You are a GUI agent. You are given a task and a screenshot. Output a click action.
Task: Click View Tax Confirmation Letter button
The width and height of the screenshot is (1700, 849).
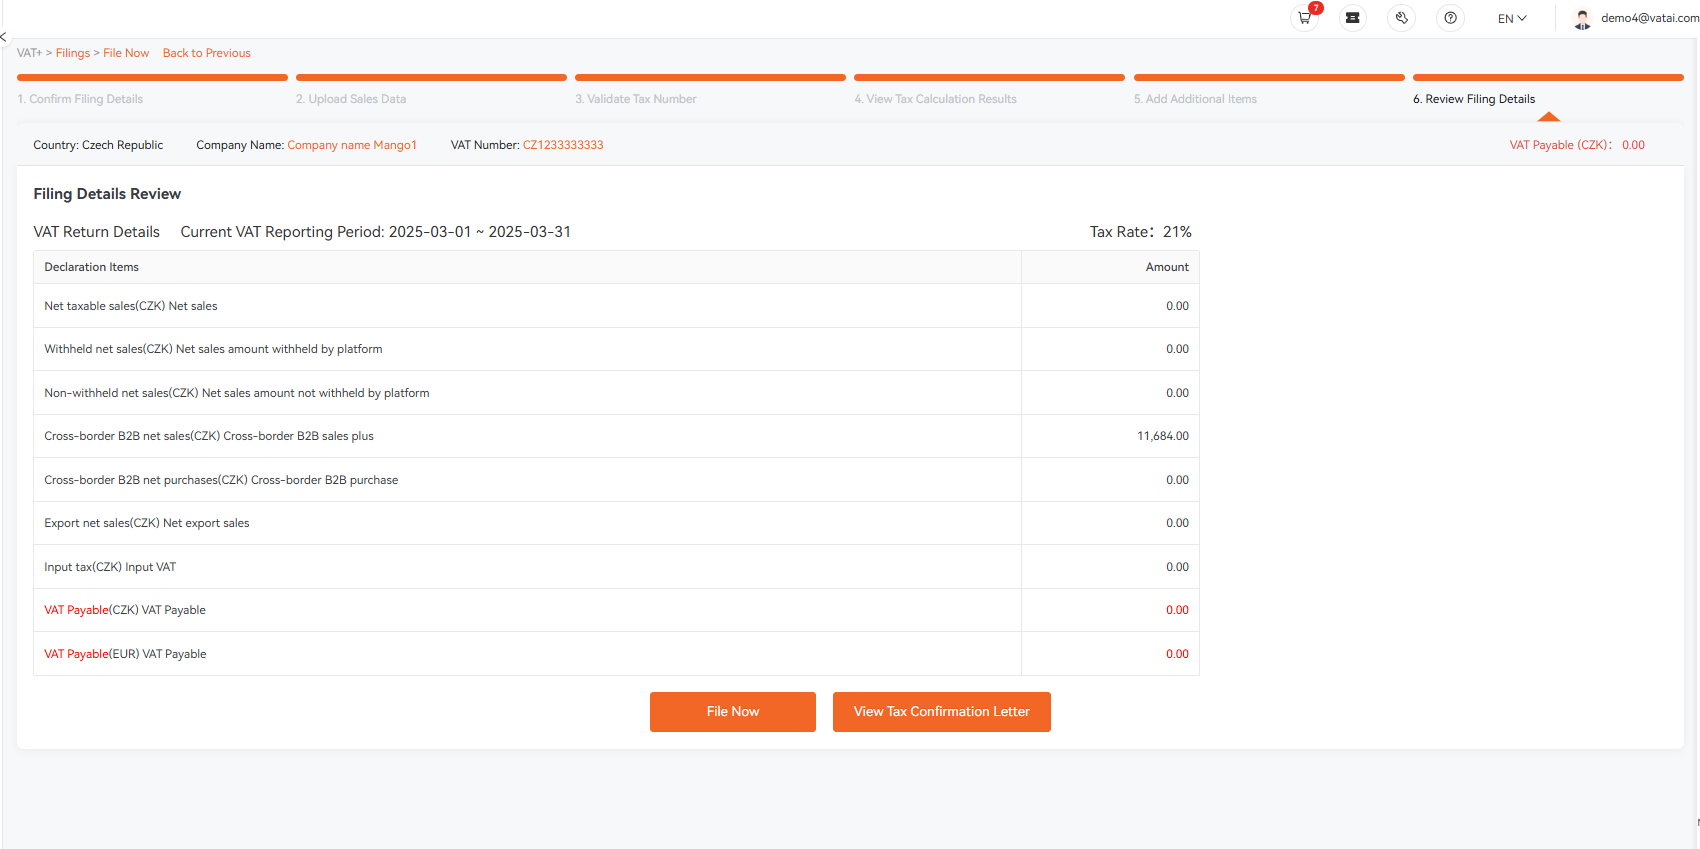[942, 712]
